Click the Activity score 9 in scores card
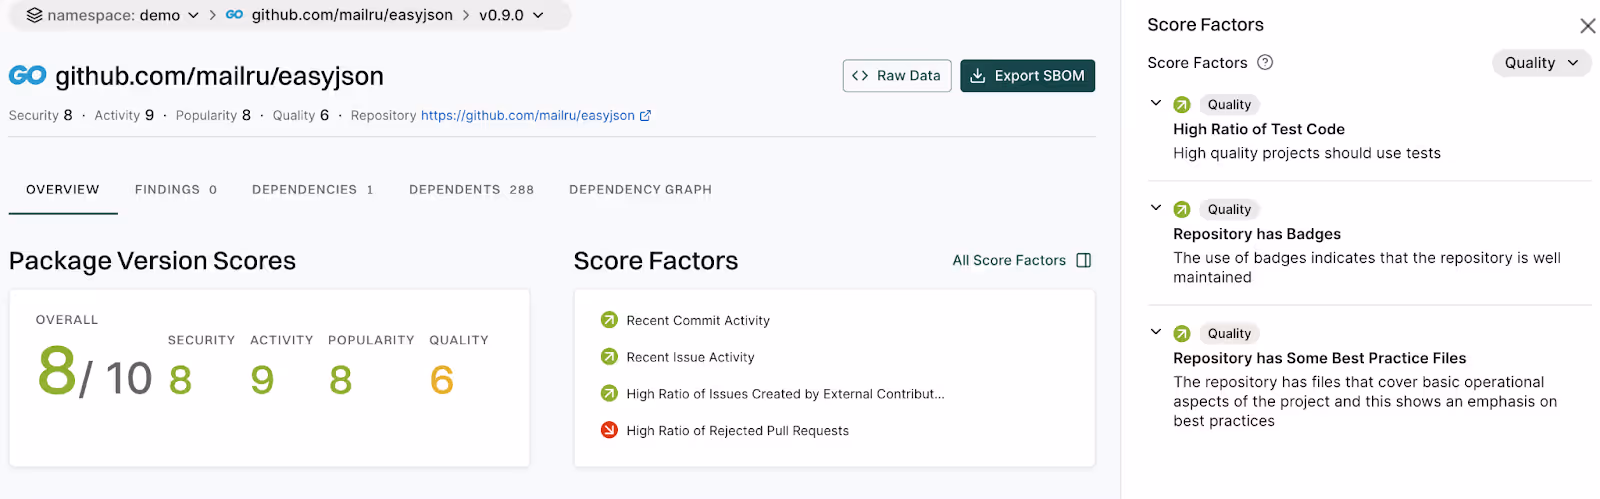 (x=262, y=380)
